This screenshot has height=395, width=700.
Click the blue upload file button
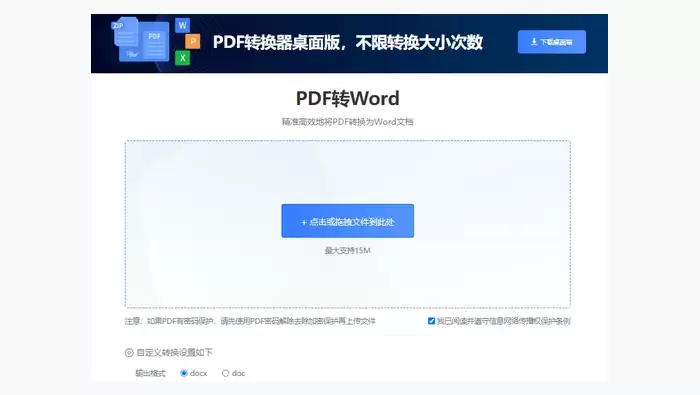tap(347, 221)
